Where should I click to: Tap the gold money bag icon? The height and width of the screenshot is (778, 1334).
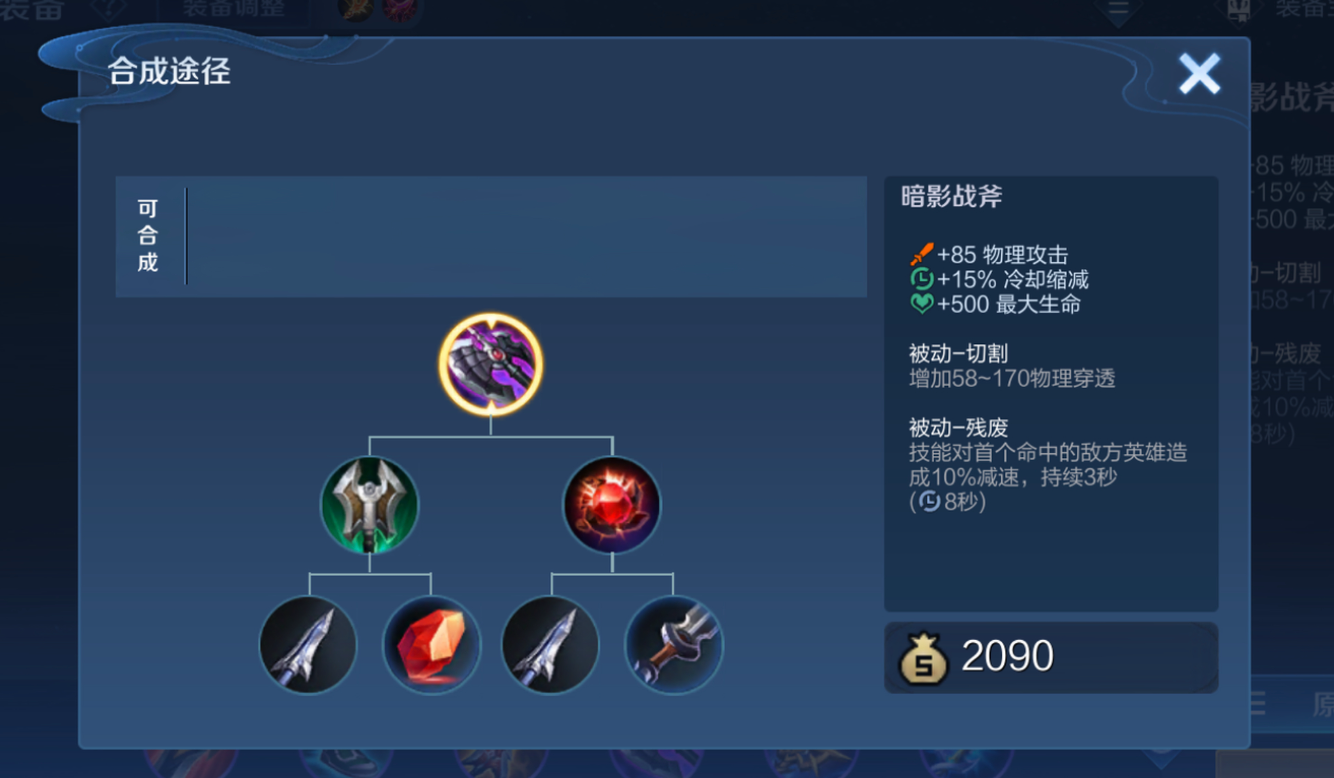[923, 658]
